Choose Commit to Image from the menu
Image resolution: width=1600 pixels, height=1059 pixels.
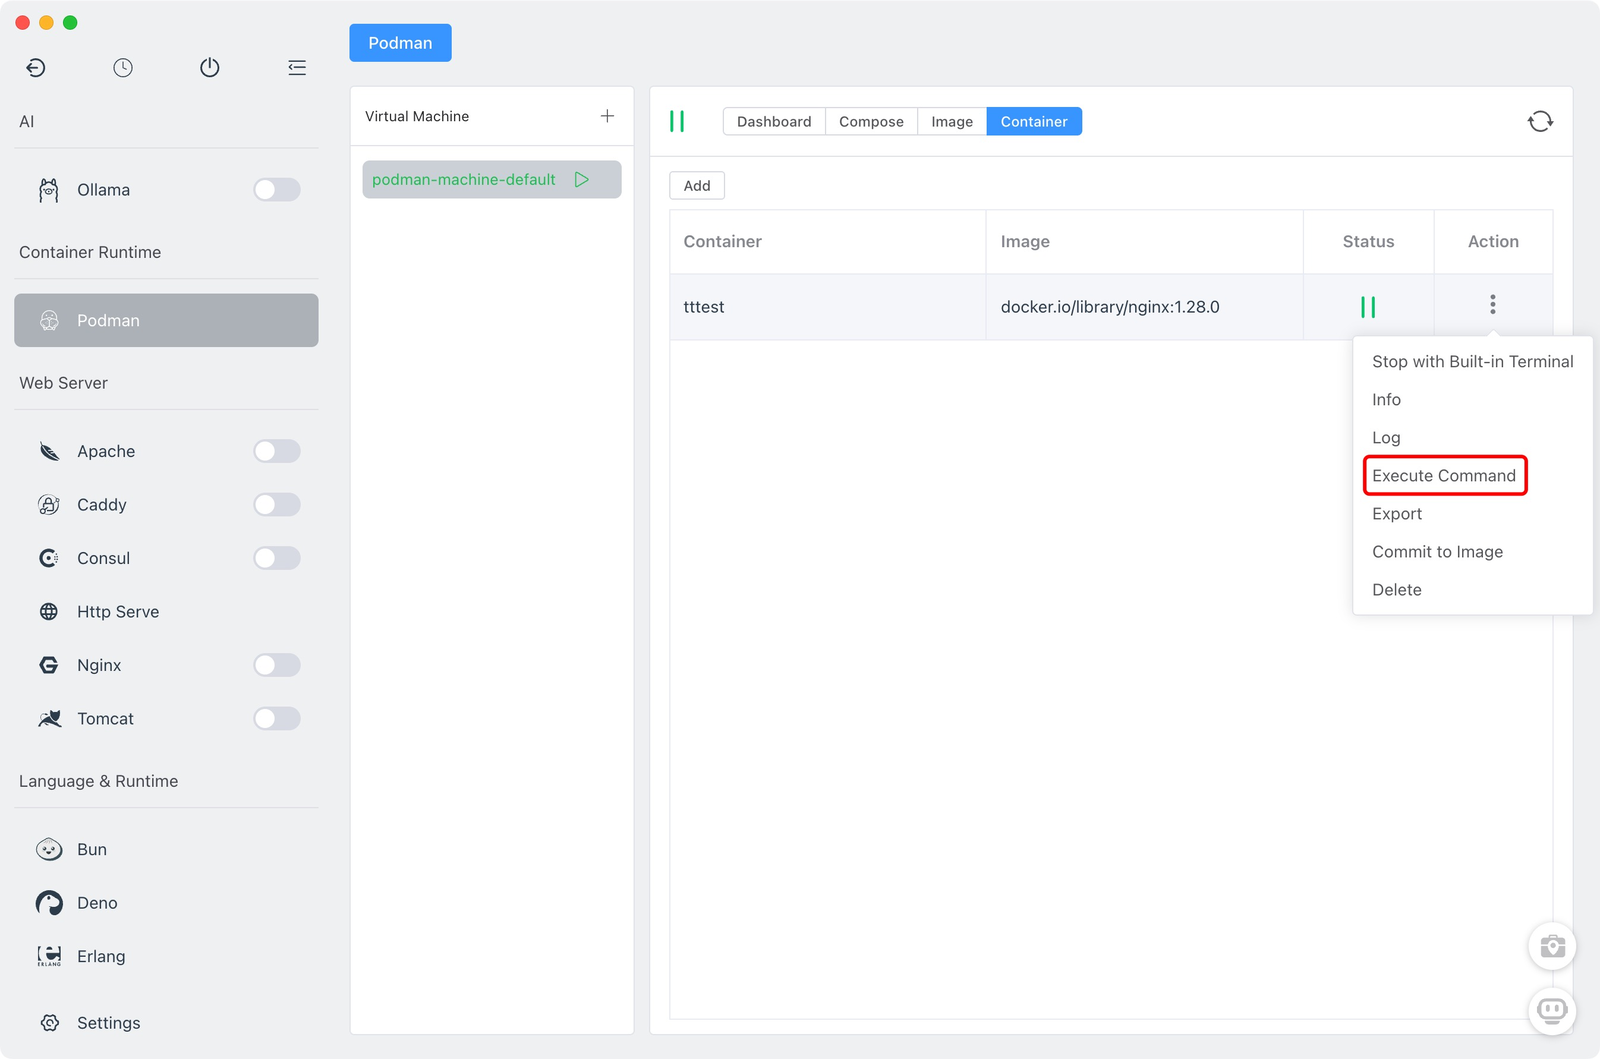coord(1437,552)
